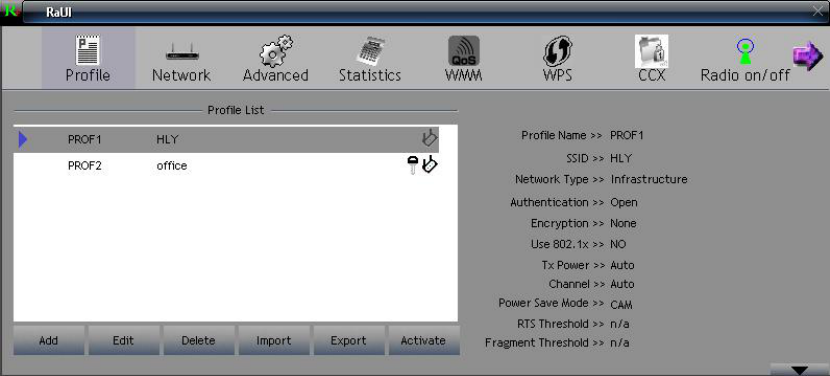The width and height of the screenshot is (830, 376).
Task: Click the Encryption value None
Action: point(623,223)
